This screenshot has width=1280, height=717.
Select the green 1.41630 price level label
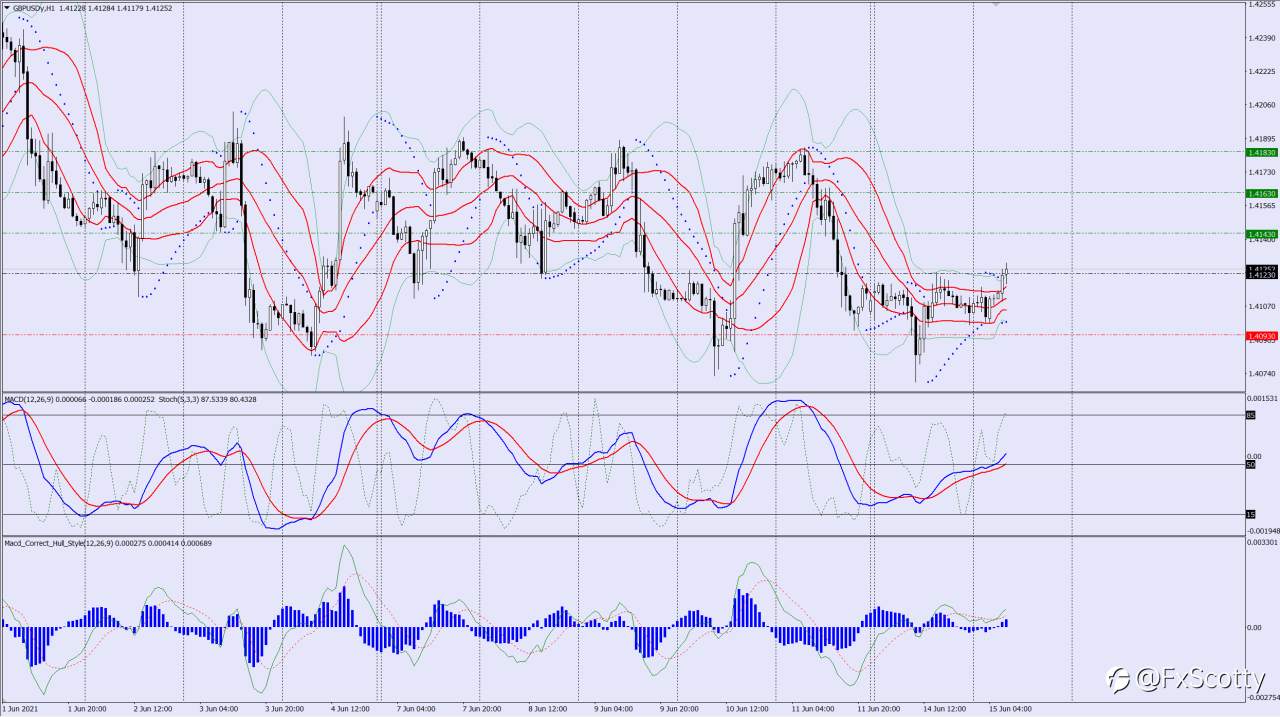click(1260, 192)
